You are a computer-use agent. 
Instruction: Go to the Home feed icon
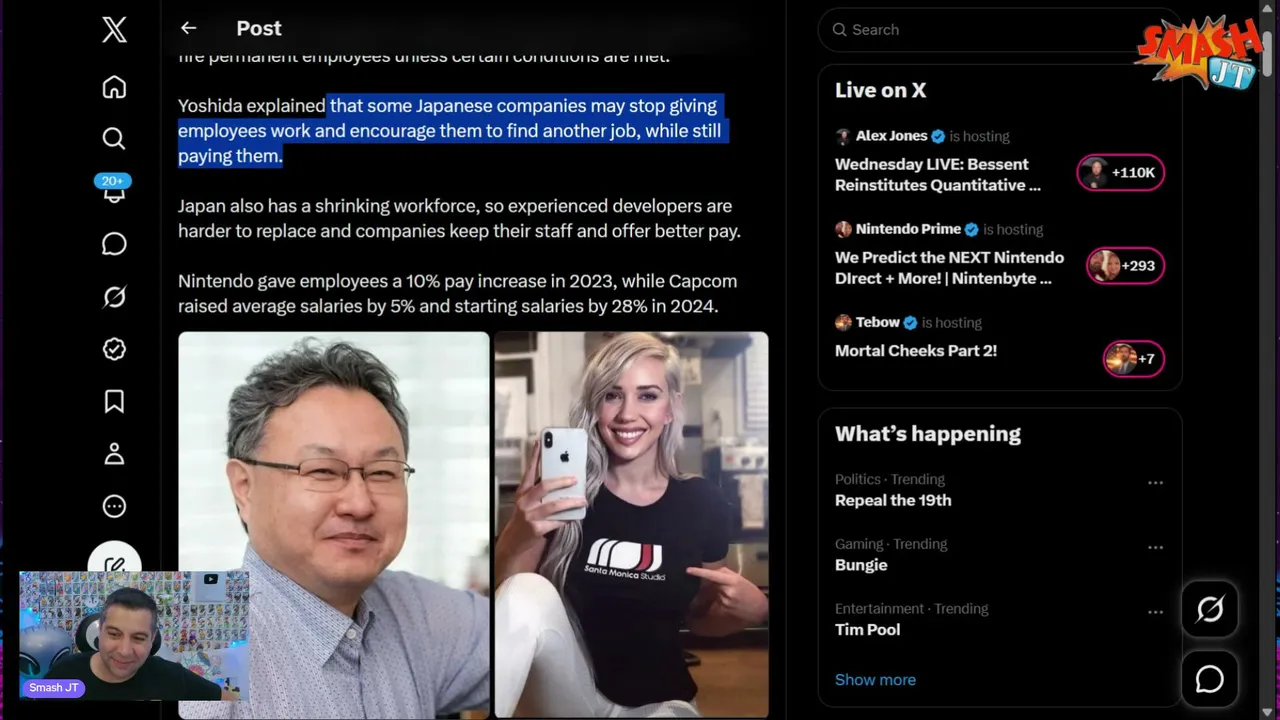click(114, 87)
